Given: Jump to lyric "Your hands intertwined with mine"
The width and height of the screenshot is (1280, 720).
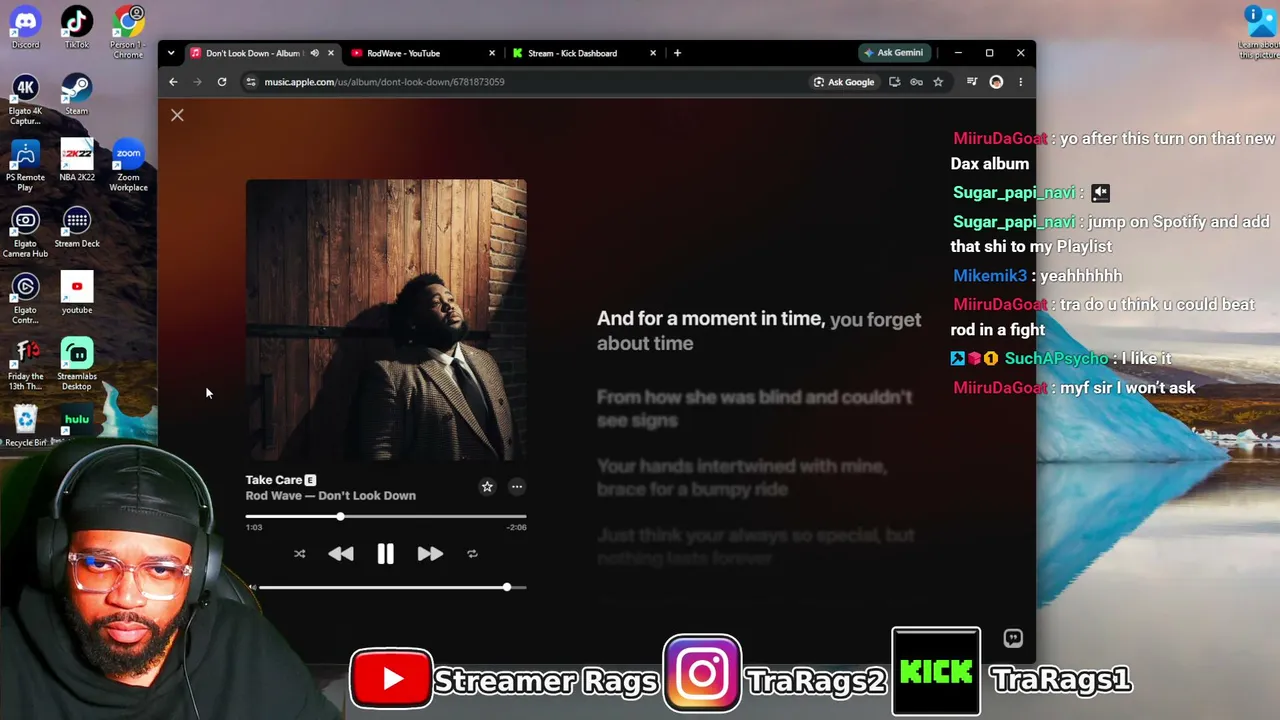Looking at the screenshot, I should point(742,477).
